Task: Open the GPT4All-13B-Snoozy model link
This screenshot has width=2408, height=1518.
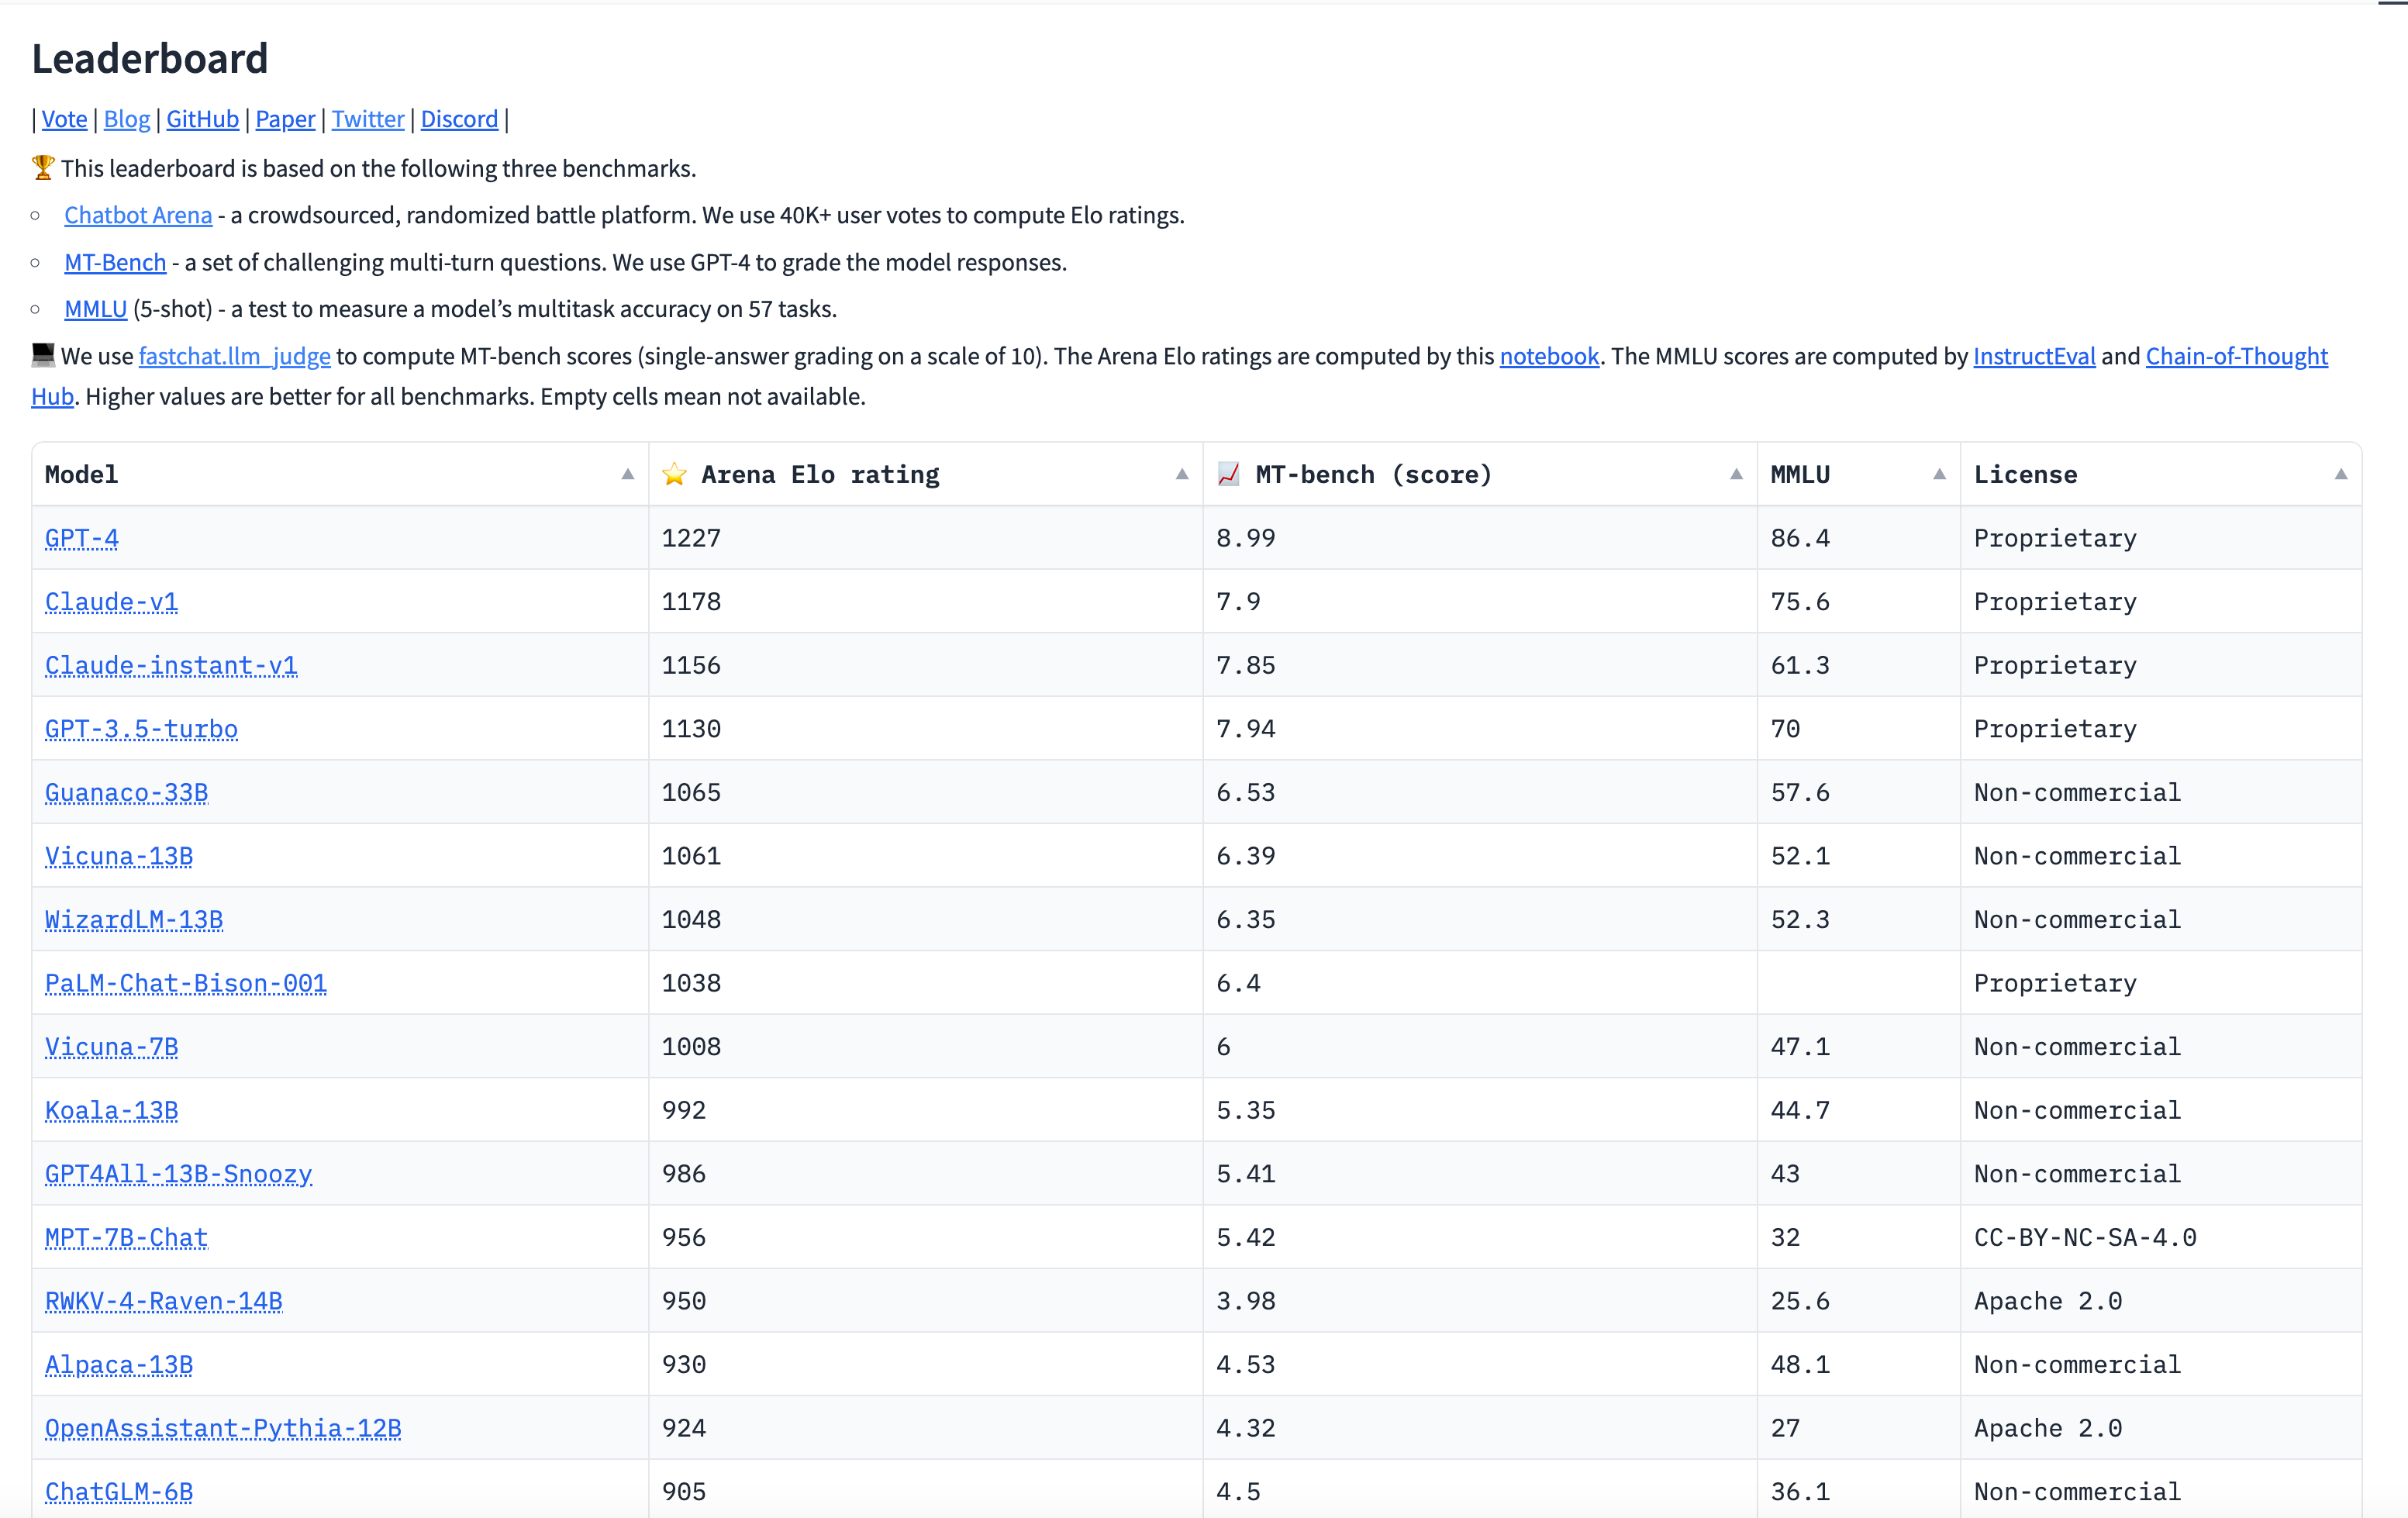Action: 179,1174
